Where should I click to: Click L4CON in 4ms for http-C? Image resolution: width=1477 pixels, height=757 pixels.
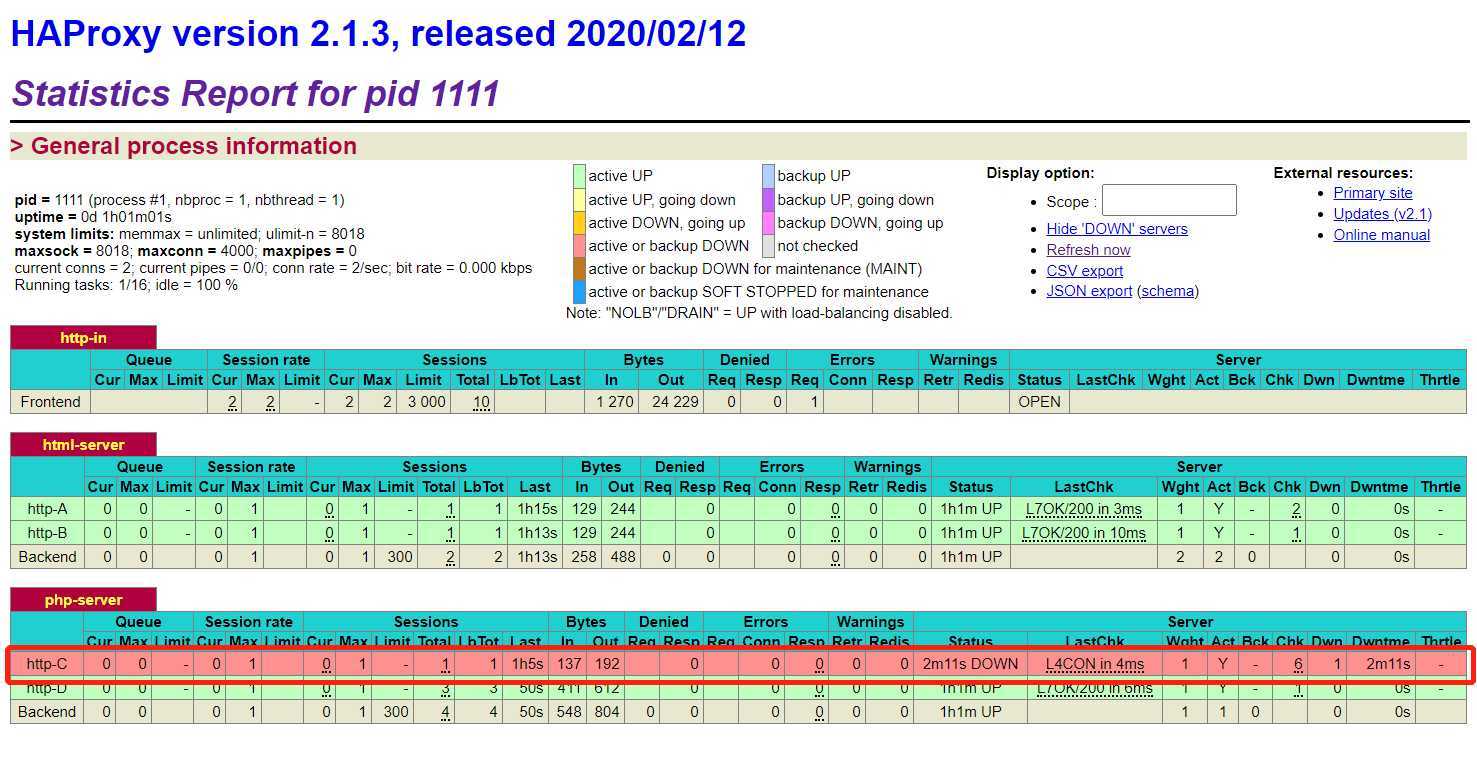coord(1095,664)
